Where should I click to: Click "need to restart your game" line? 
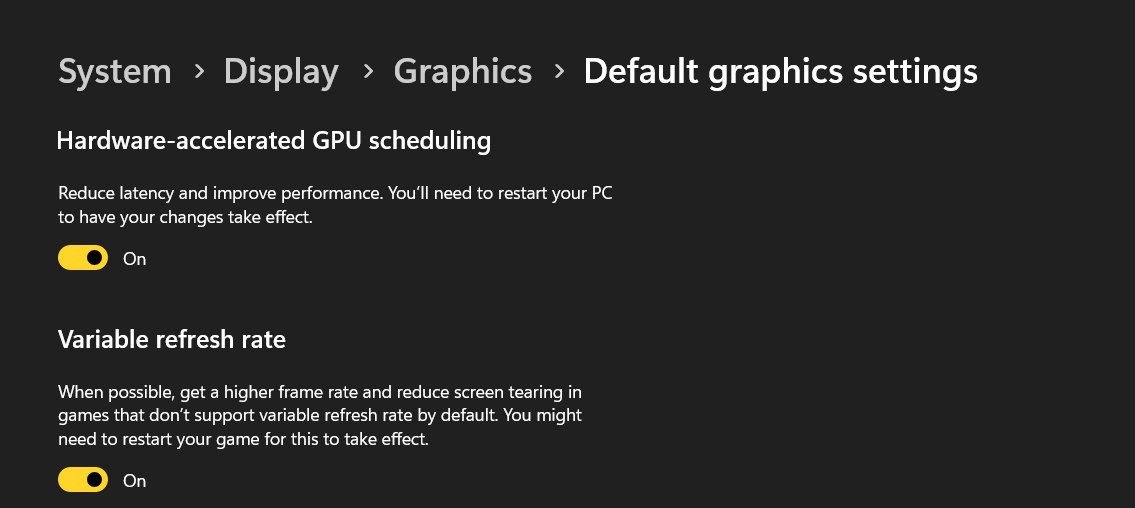(x=243, y=438)
